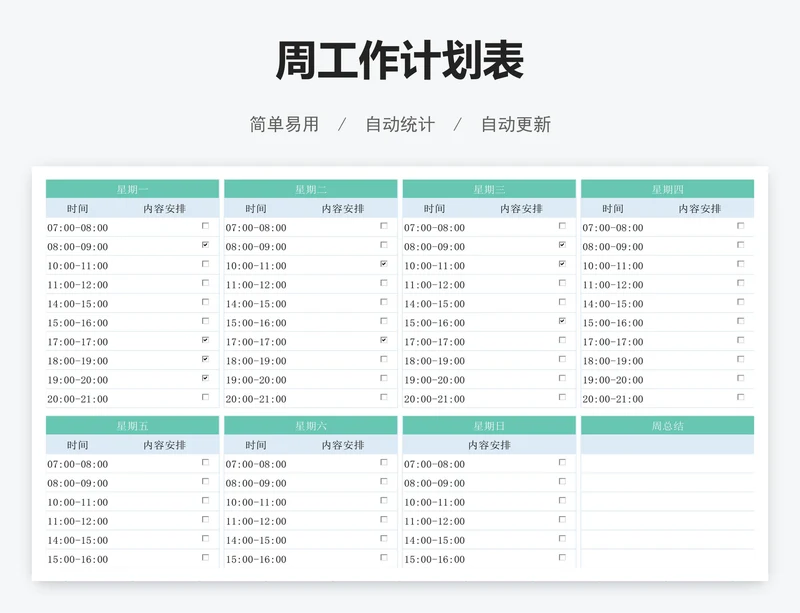Select the 星期五 header cell
800x613 pixels.
pyautogui.click(x=133, y=426)
